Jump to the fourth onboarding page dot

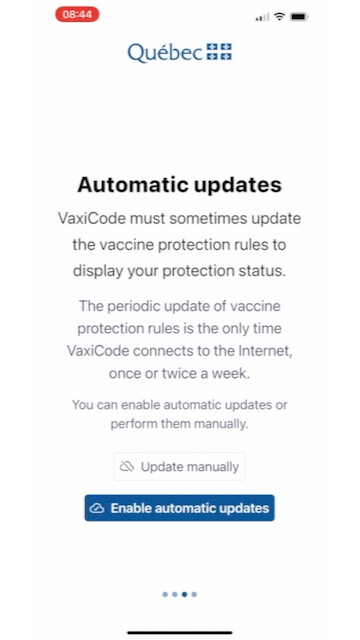point(194,594)
